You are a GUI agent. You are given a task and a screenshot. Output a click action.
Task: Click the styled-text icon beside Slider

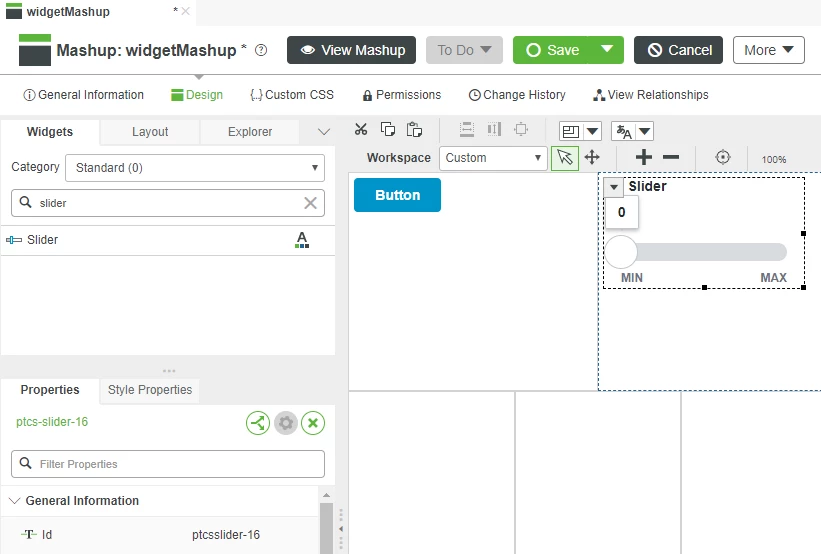coord(302,240)
